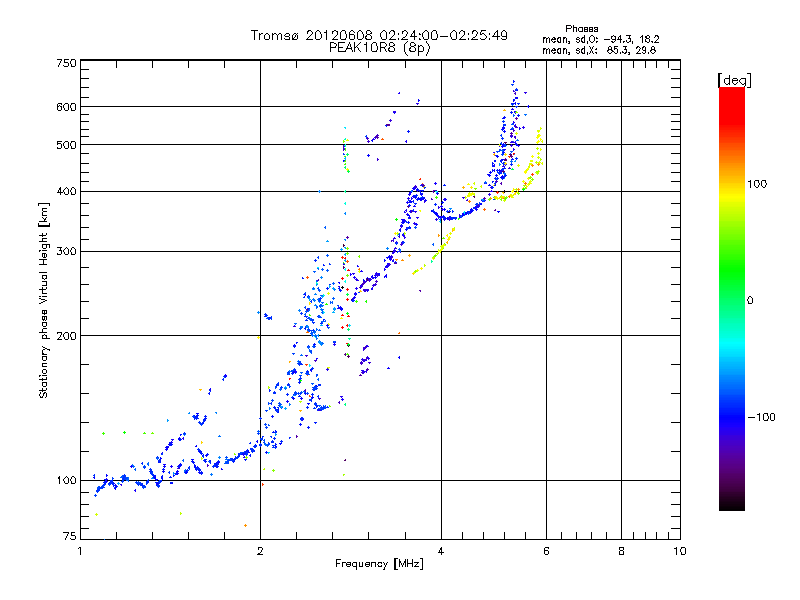Image resolution: width=800 pixels, height=600 pixels.
Task: Click the 200 tick label on height axis
Action: coord(66,336)
